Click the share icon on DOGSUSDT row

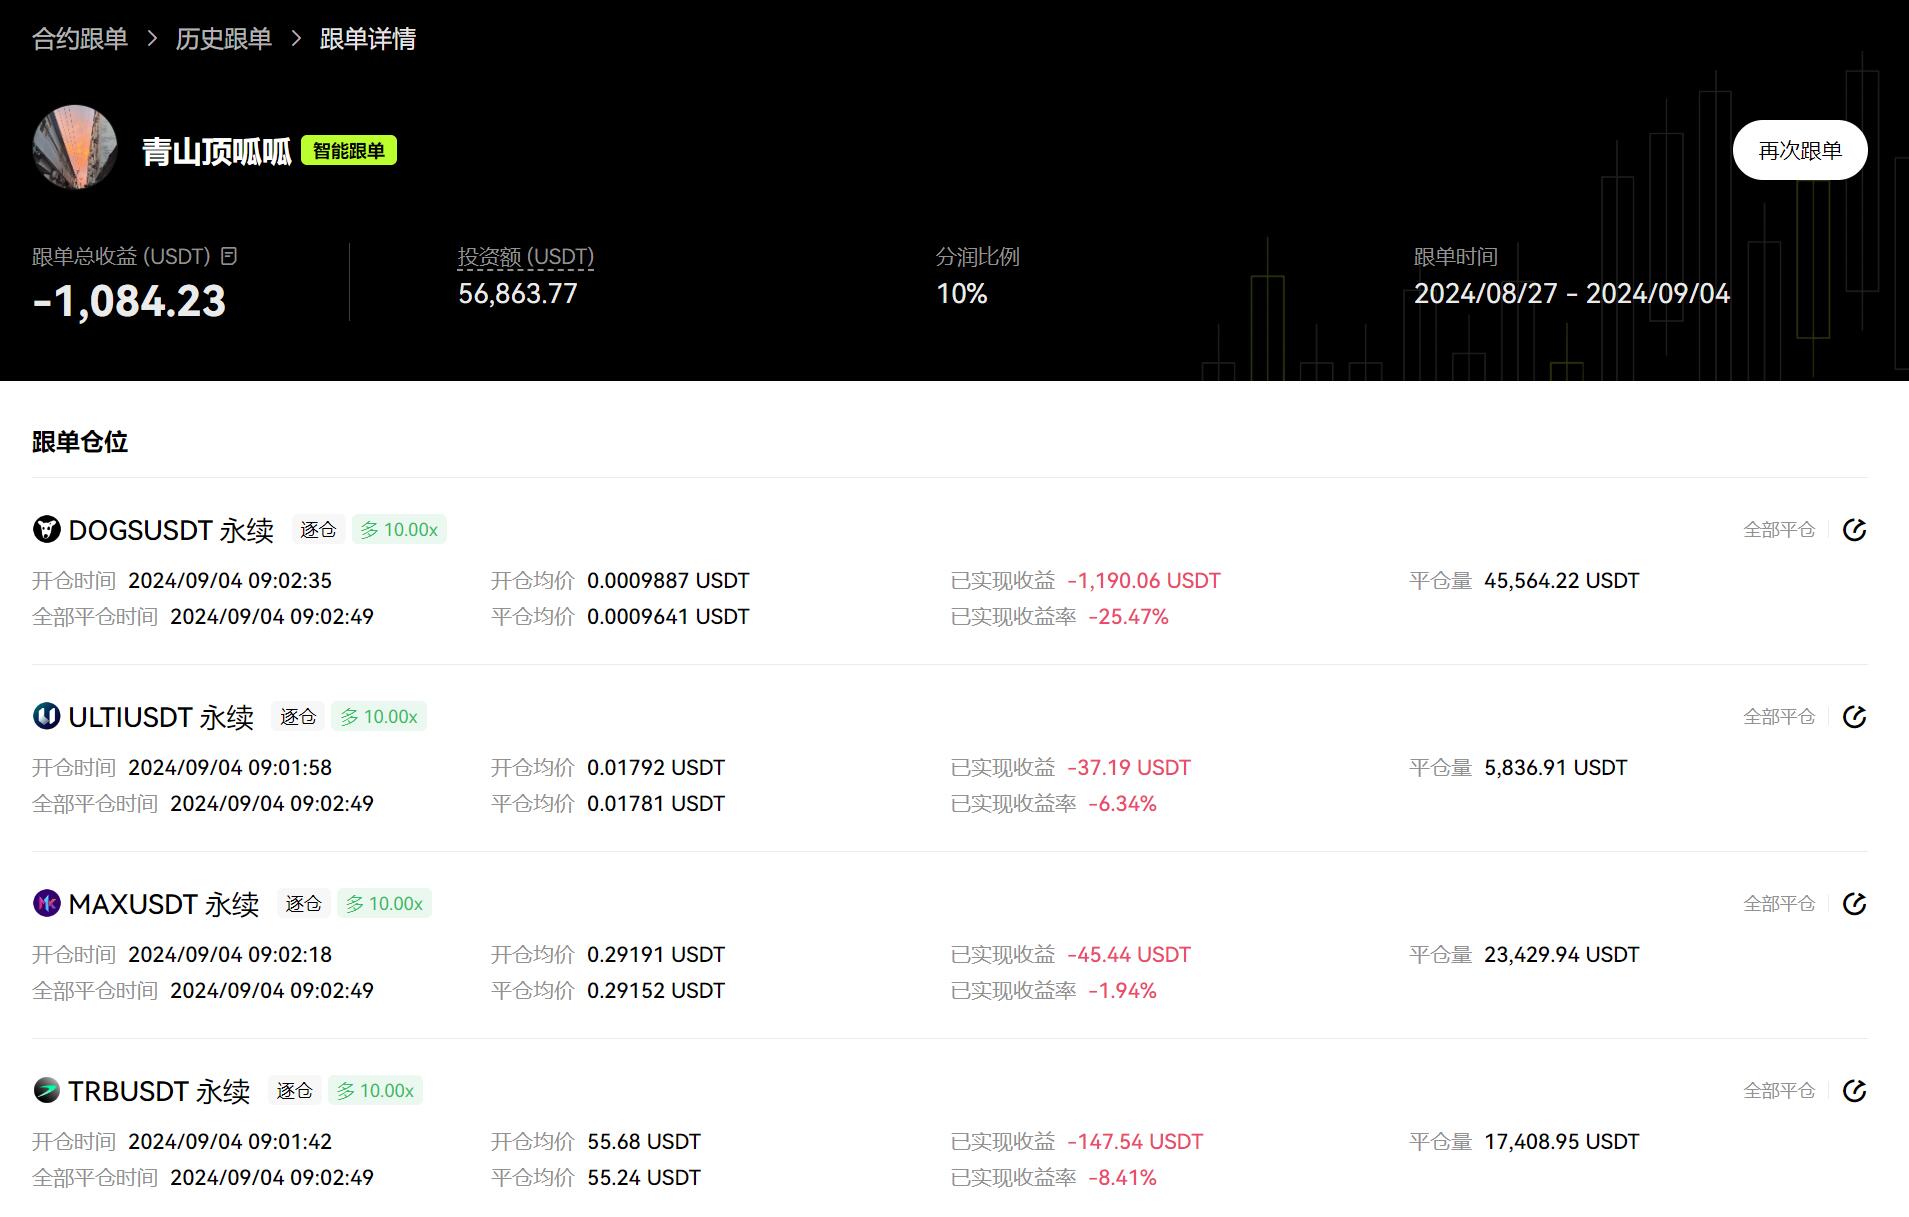(1854, 530)
